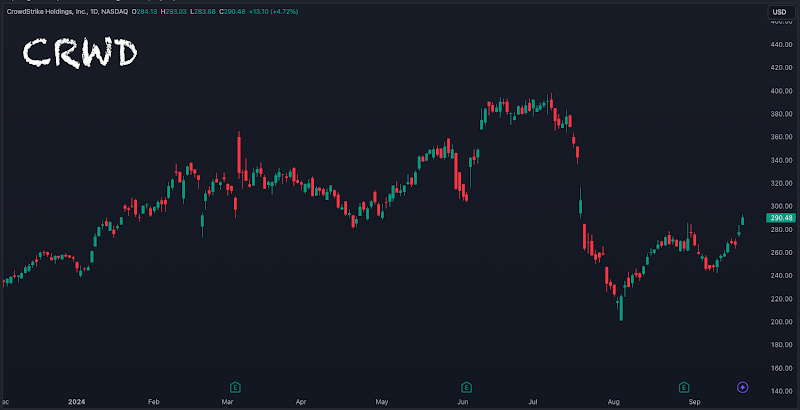The image size is (800, 410).
Task: Click the Jul label on time axis
Action: pyautogui.click(x=535, y=402)
